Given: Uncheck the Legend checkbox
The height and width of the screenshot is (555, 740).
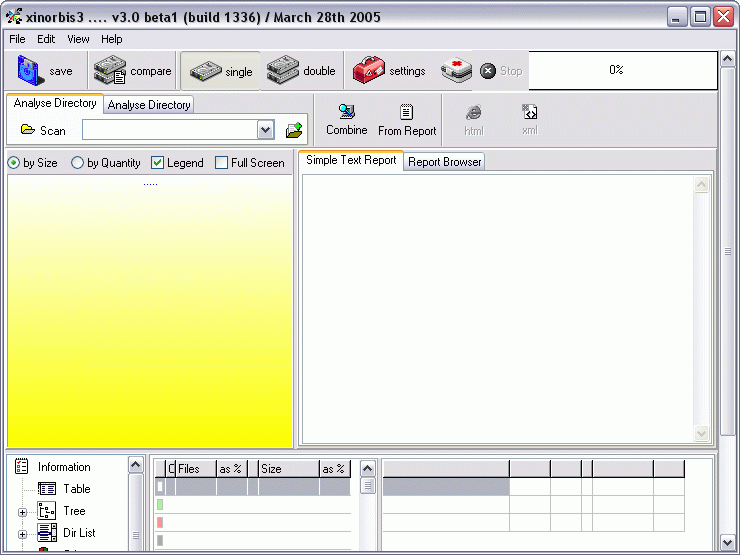Looking at the screenshot, I should [157, 163].
